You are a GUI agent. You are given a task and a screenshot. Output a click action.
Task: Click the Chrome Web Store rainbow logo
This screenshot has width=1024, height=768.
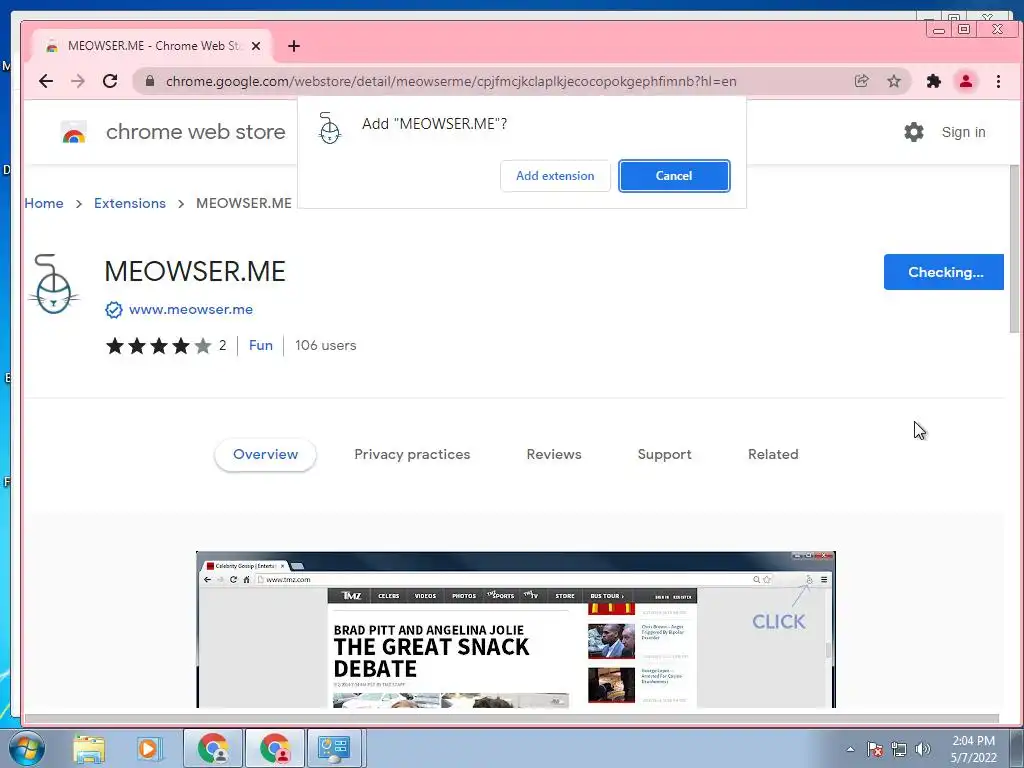[x=74, y=132]
